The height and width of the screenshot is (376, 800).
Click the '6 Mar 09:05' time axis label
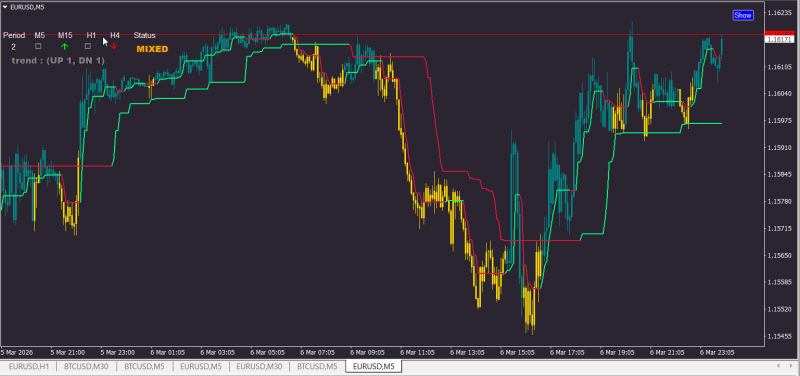(367, 353)
